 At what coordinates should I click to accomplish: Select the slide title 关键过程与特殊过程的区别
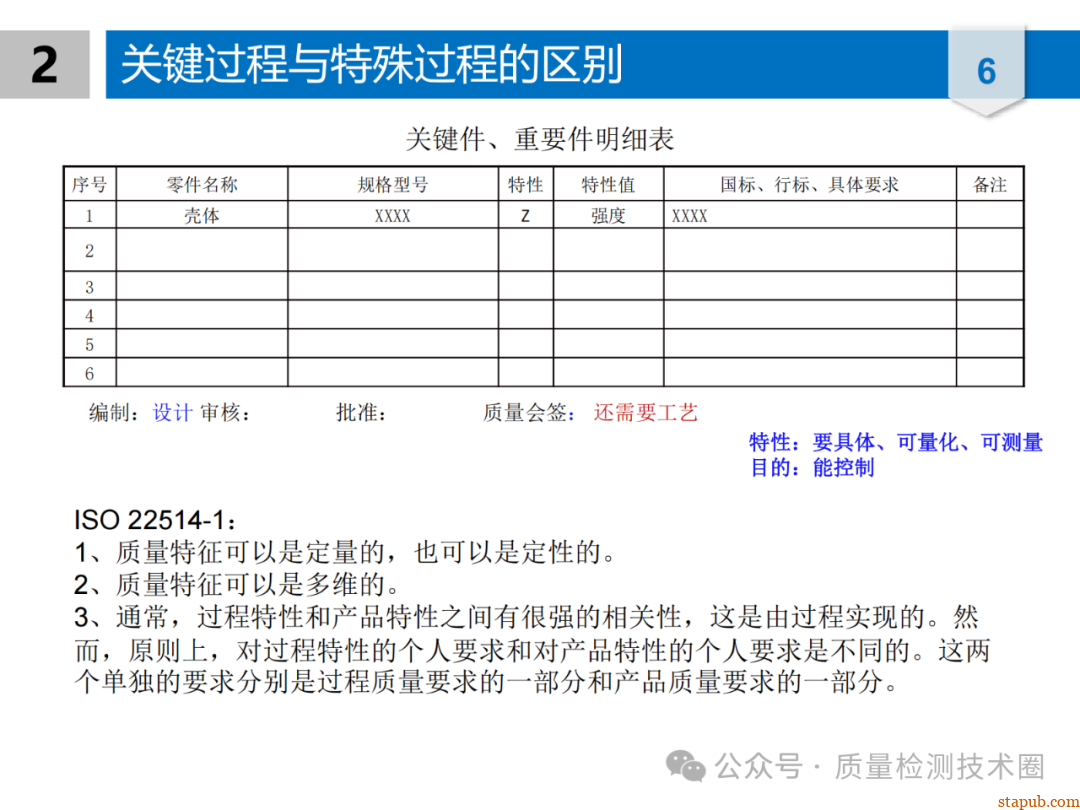click(x=372, y=65)
